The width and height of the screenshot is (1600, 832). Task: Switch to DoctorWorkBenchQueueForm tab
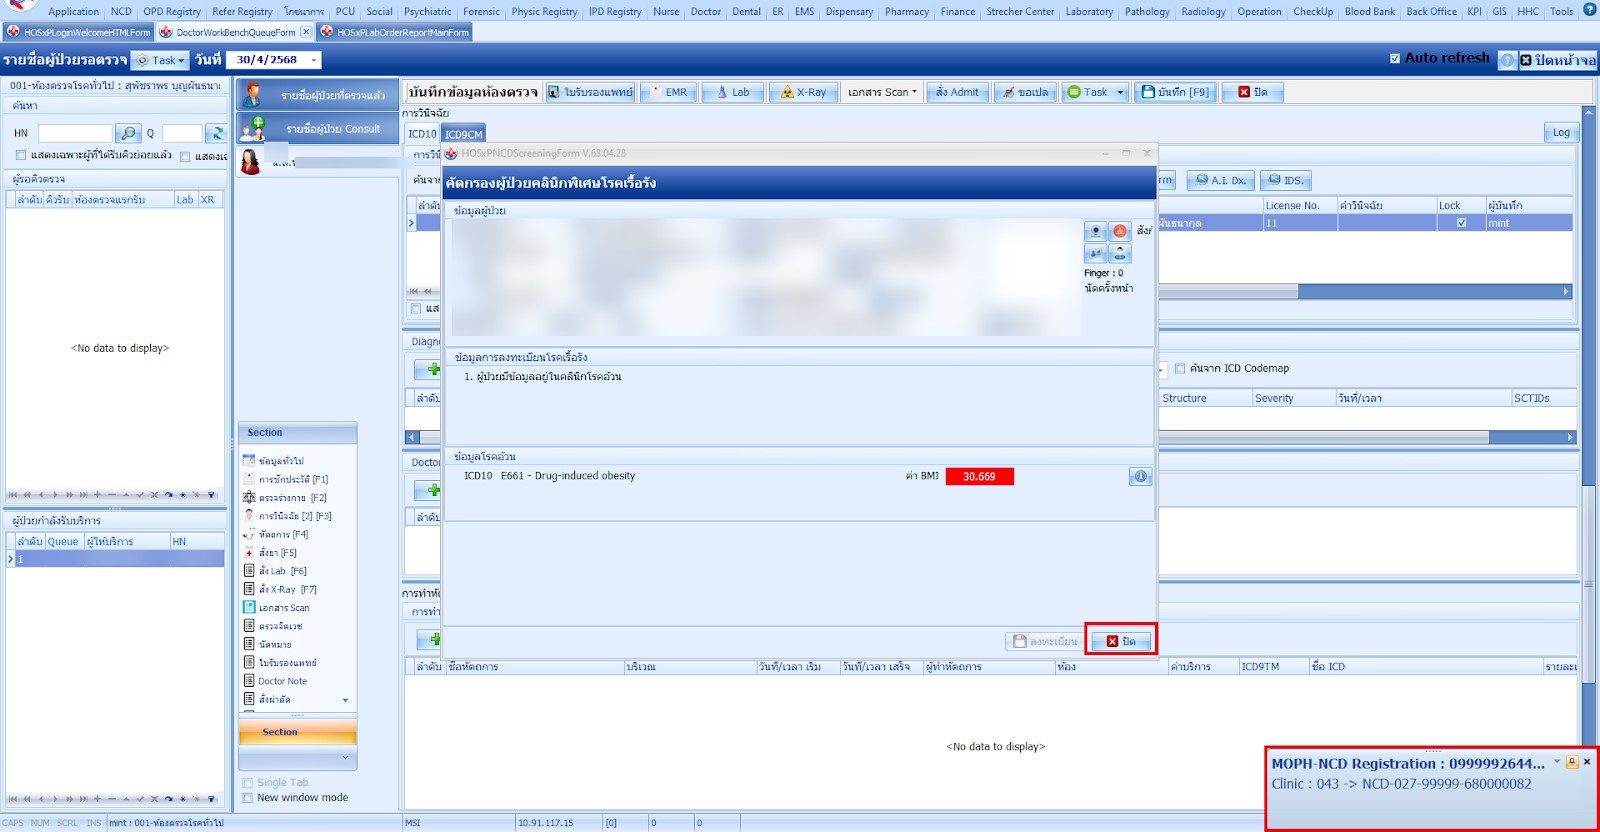pos(235,32)
